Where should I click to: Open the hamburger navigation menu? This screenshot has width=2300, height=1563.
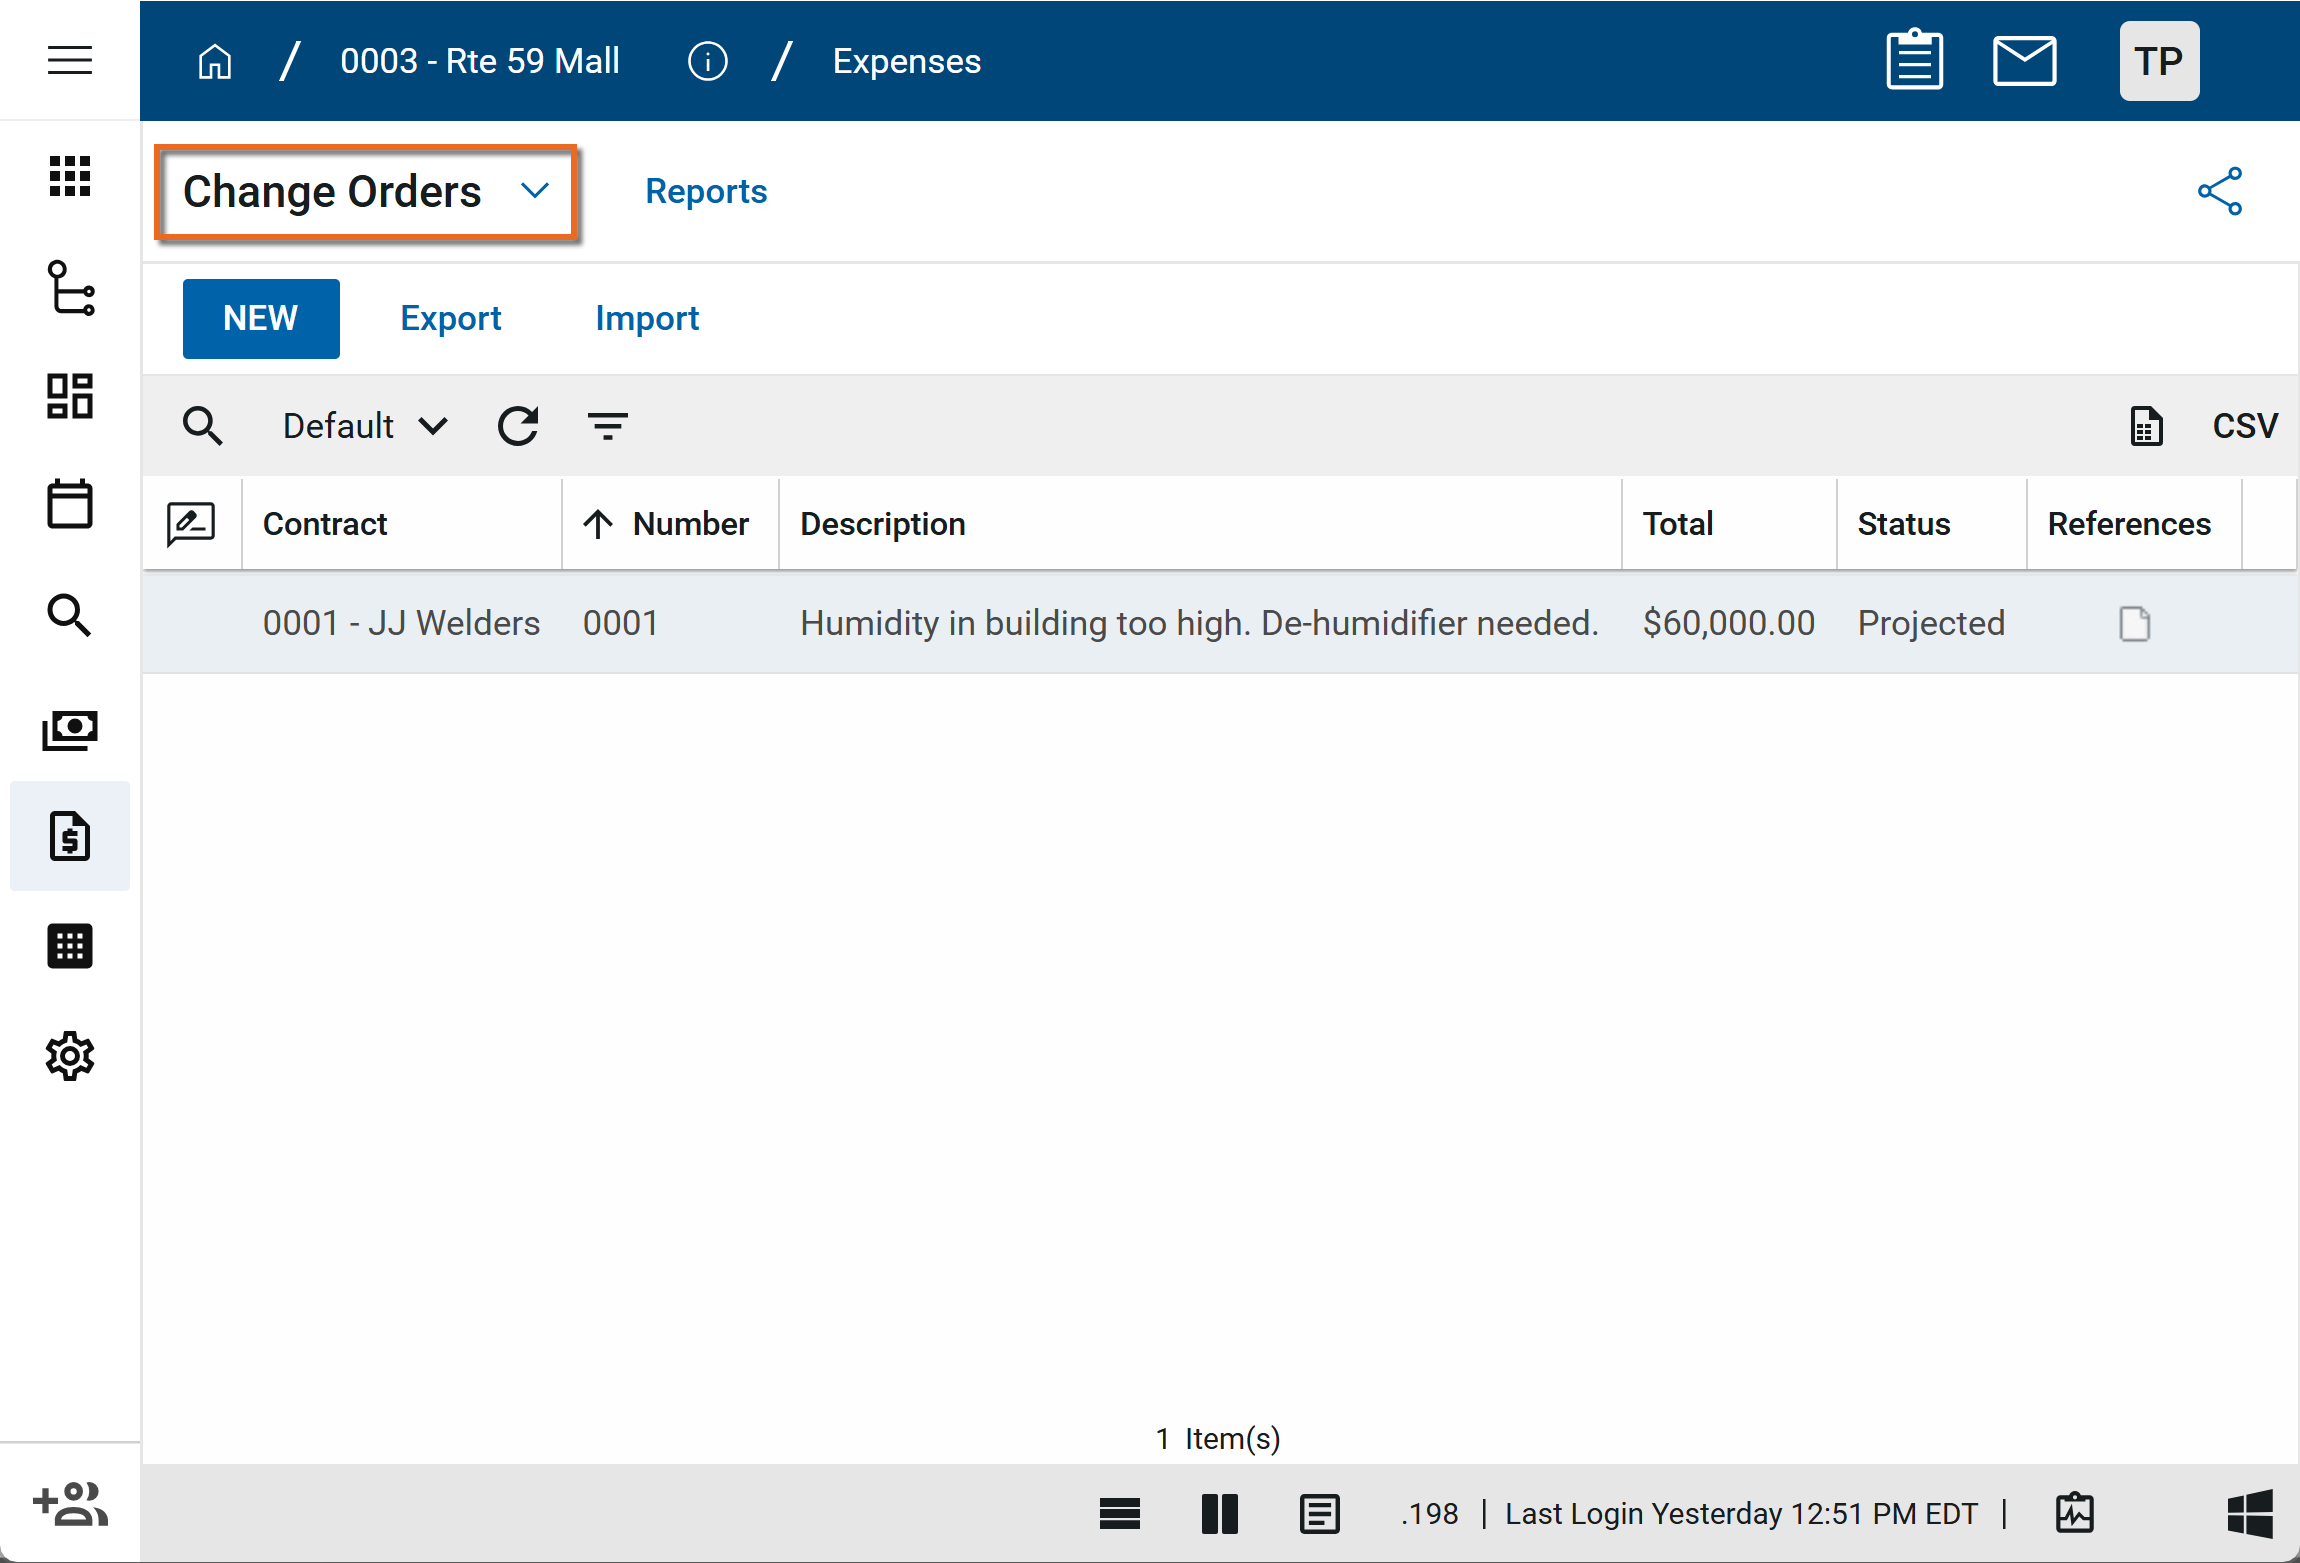(x=70, y=60)
